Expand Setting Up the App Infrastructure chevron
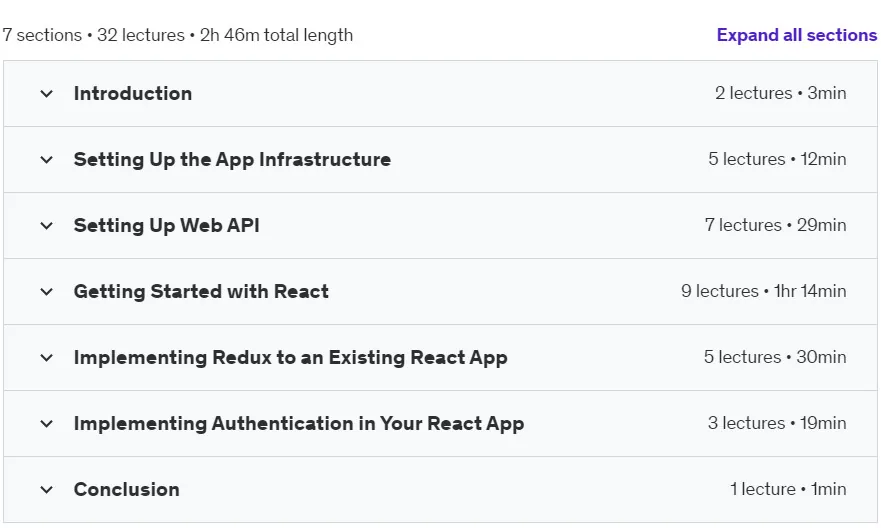This screenshot has width=881, height=528. [47, 160]
